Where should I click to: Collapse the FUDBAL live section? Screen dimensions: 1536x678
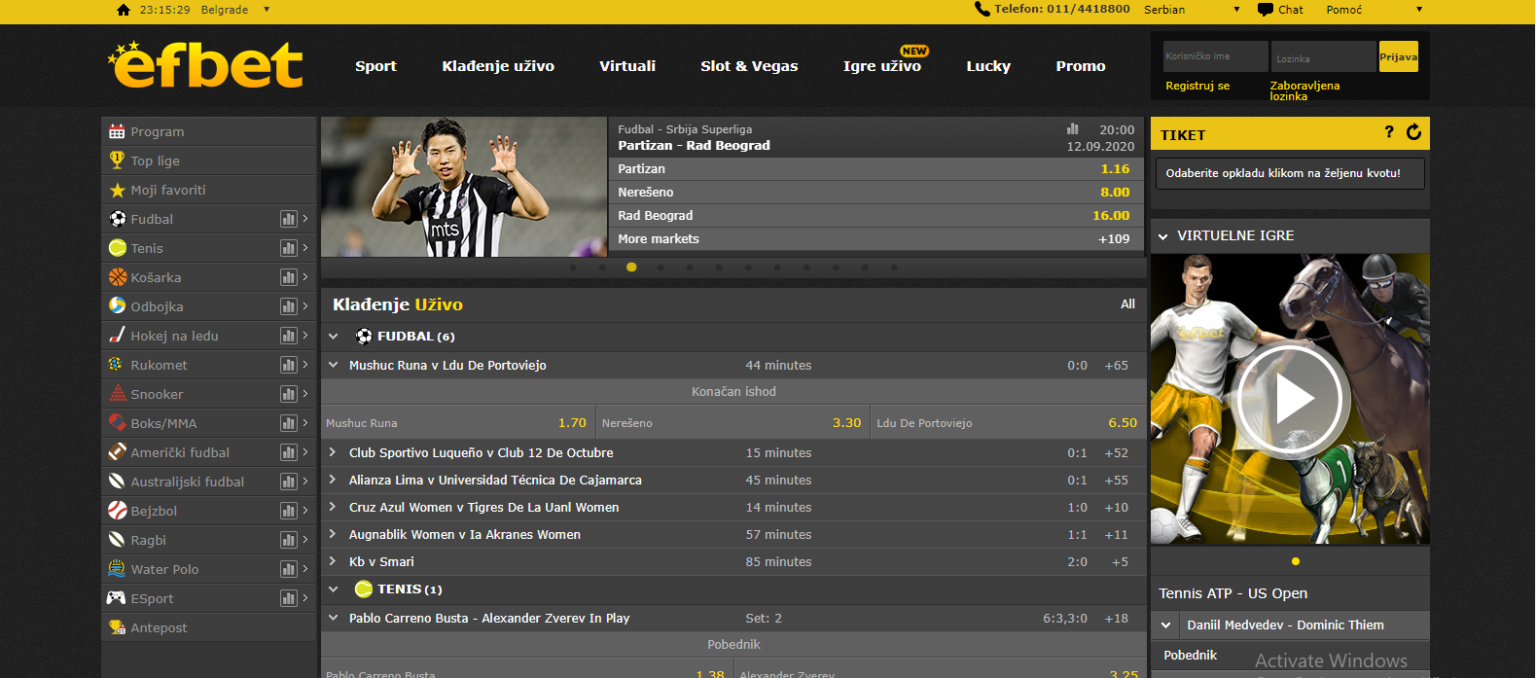334,337
